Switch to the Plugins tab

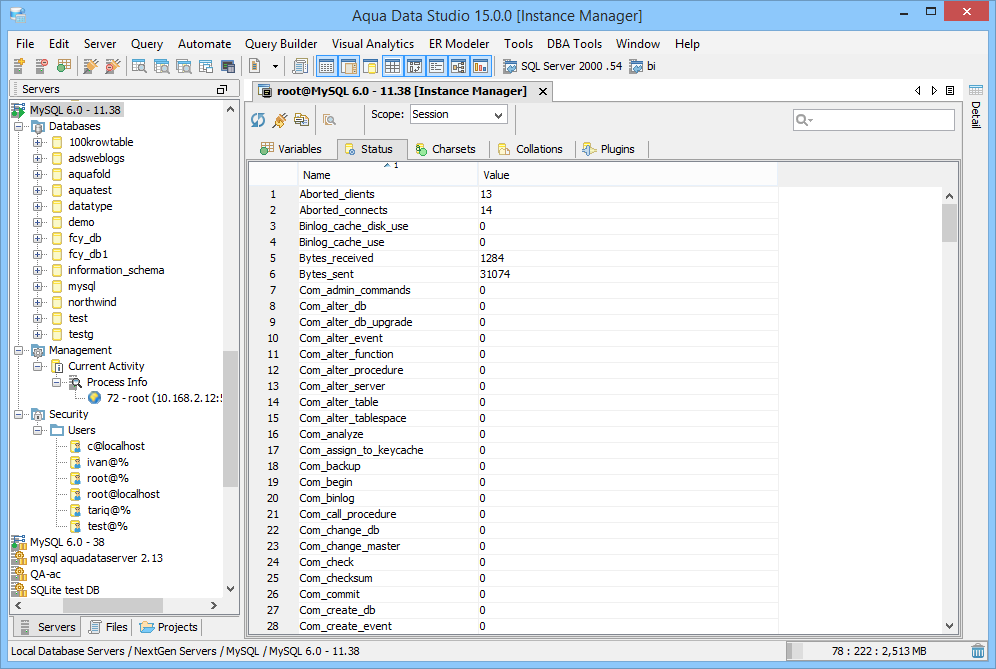609,149
